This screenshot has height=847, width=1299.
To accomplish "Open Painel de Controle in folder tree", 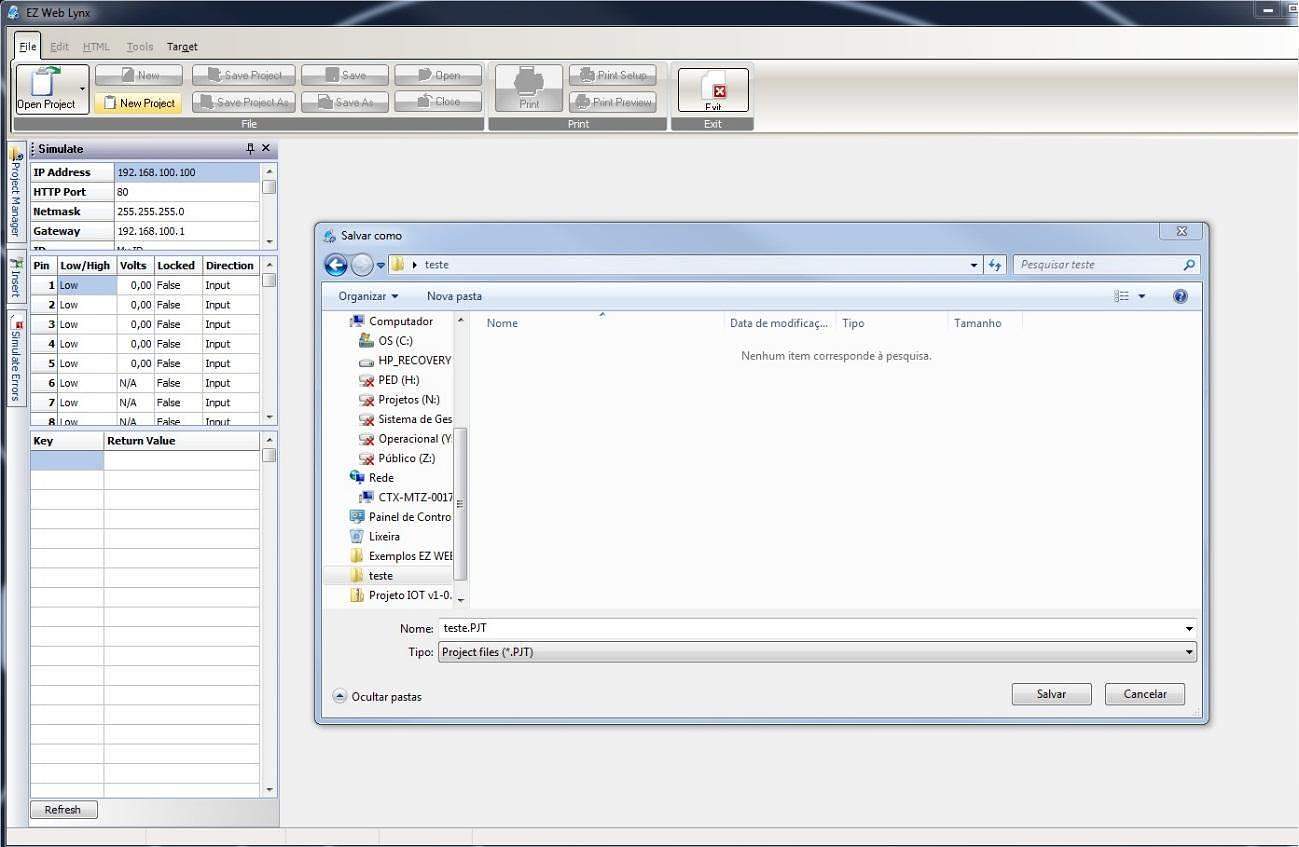I will [409, 517].
